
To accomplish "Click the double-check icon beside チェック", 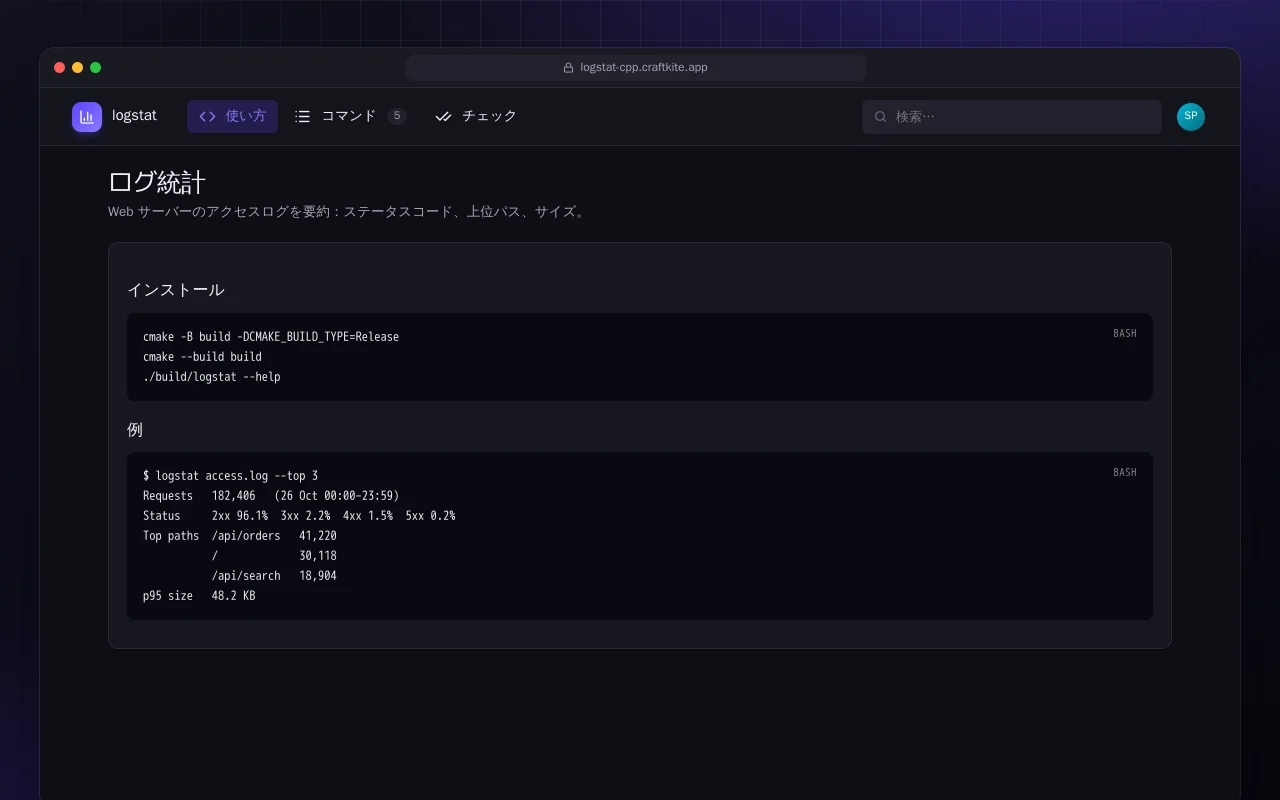I will click(444, 116).
